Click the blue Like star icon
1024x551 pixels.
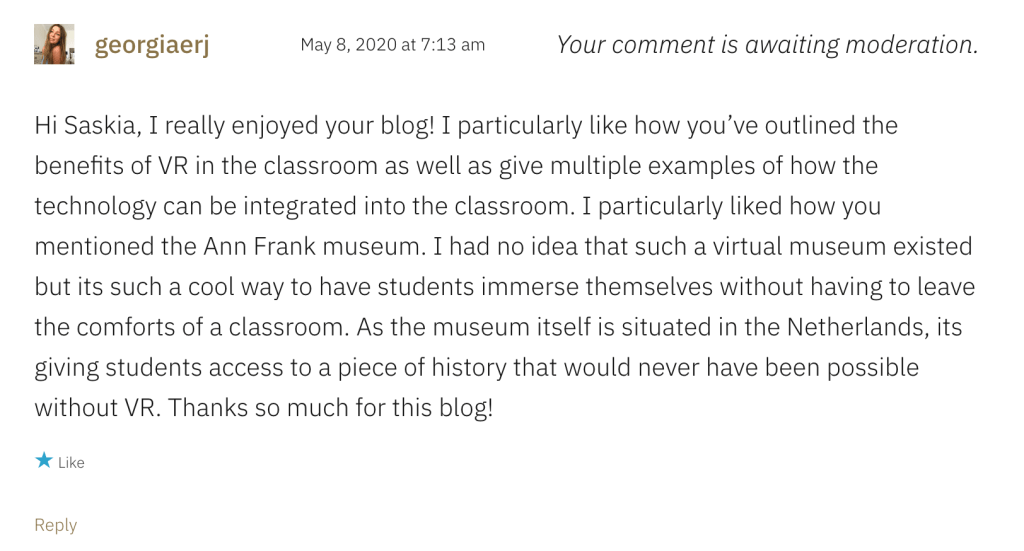tap(43, 461)
